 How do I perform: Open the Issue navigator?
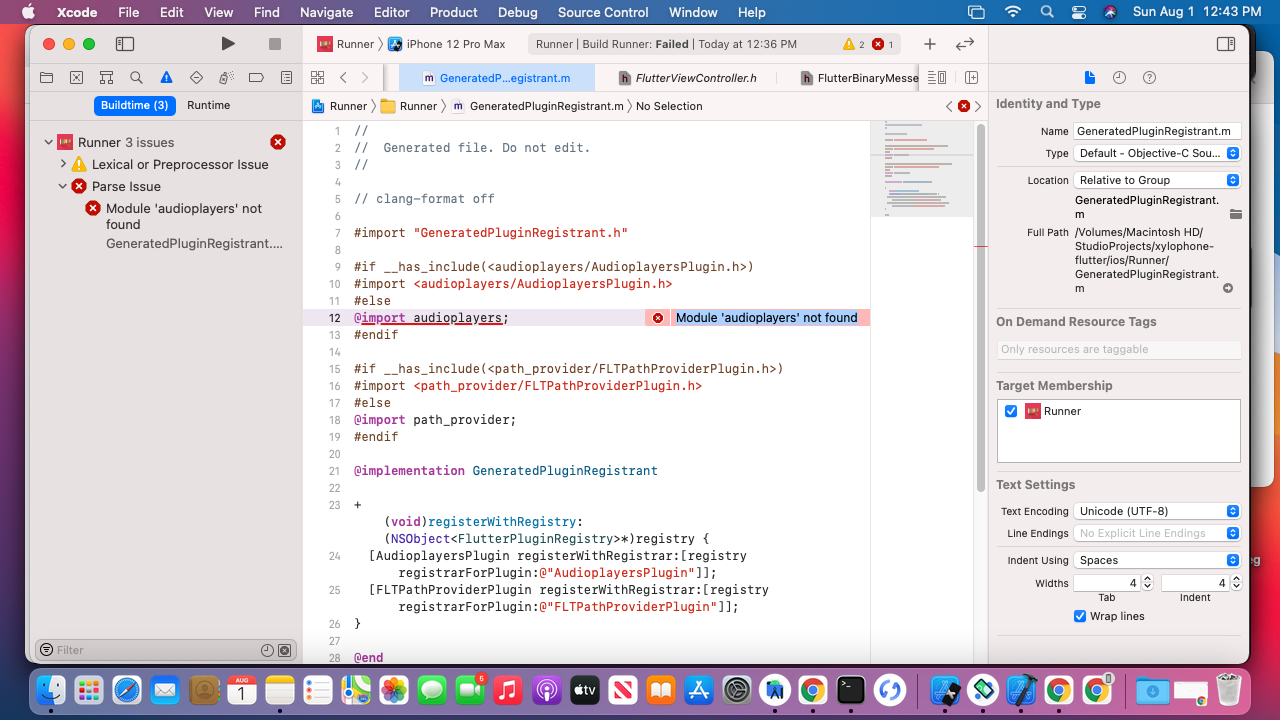166,77
